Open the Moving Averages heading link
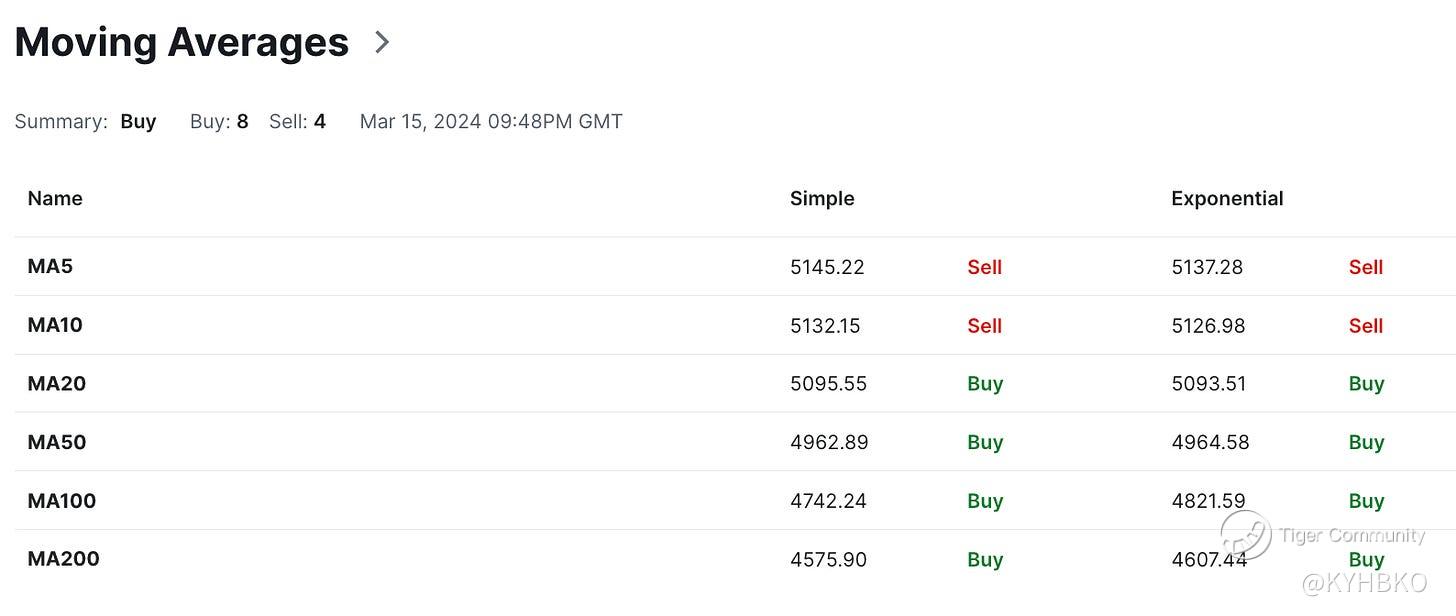This screenshot has width=1456, height=616. tap(181, 42)
